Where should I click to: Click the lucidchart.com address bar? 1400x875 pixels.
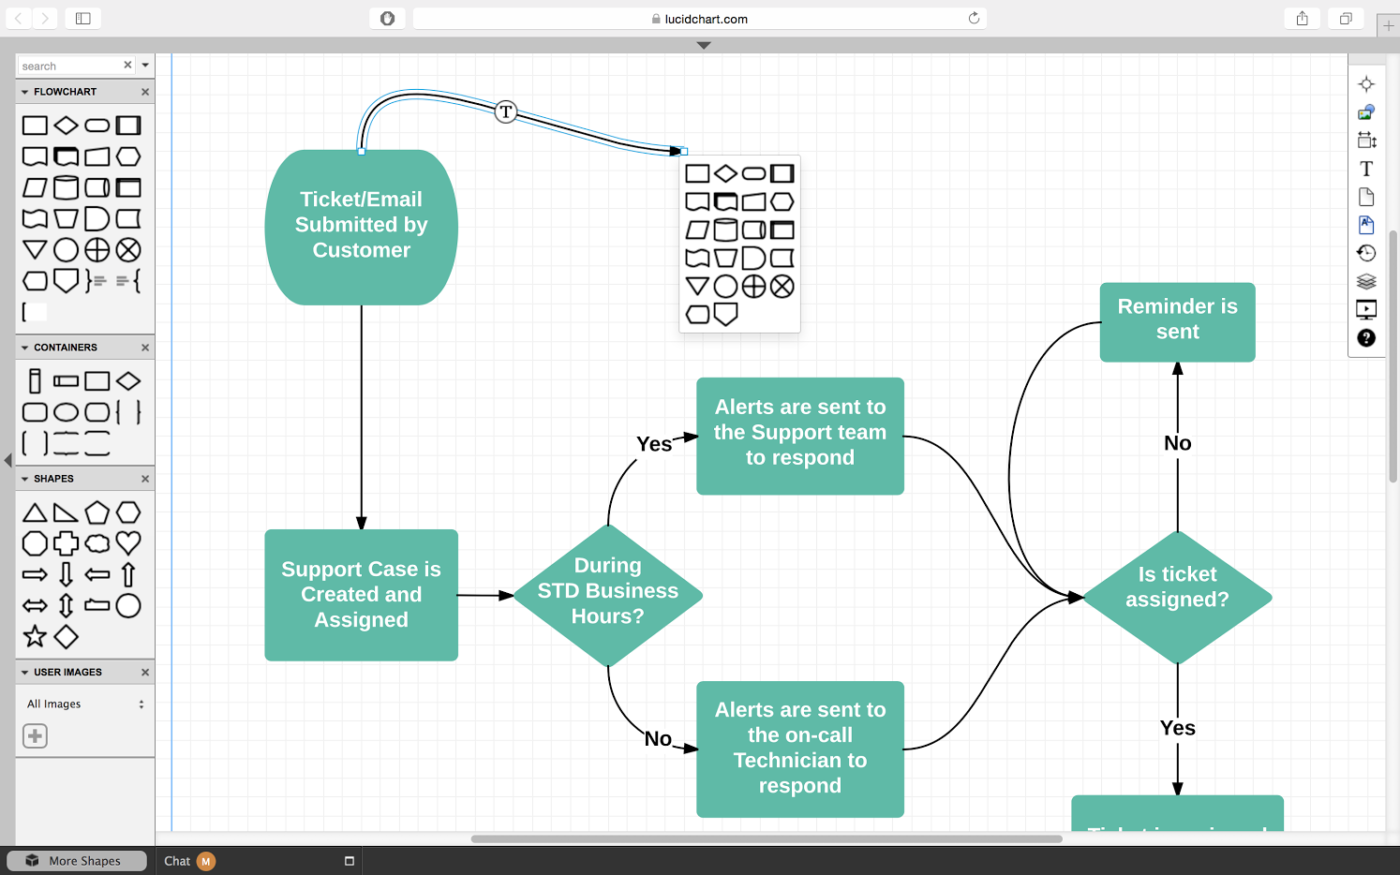(700, 18)
